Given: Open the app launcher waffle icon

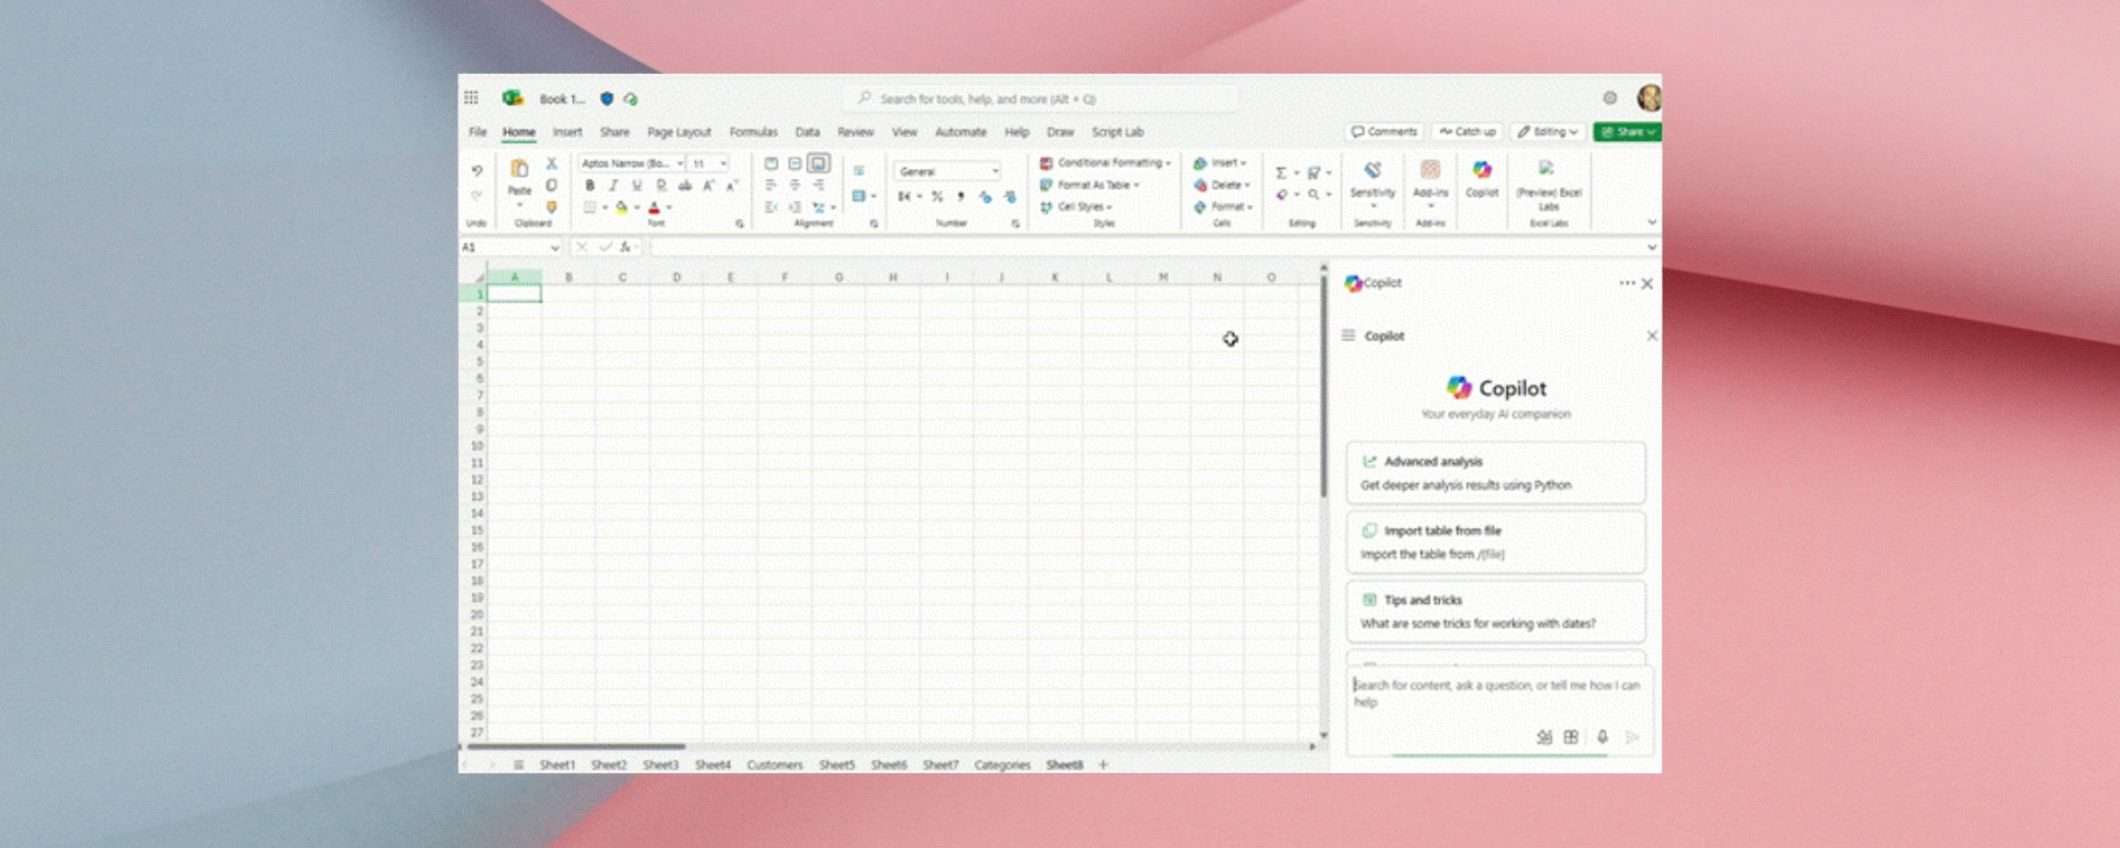Looking at the screenshot, I should click(x=471, y=98).
